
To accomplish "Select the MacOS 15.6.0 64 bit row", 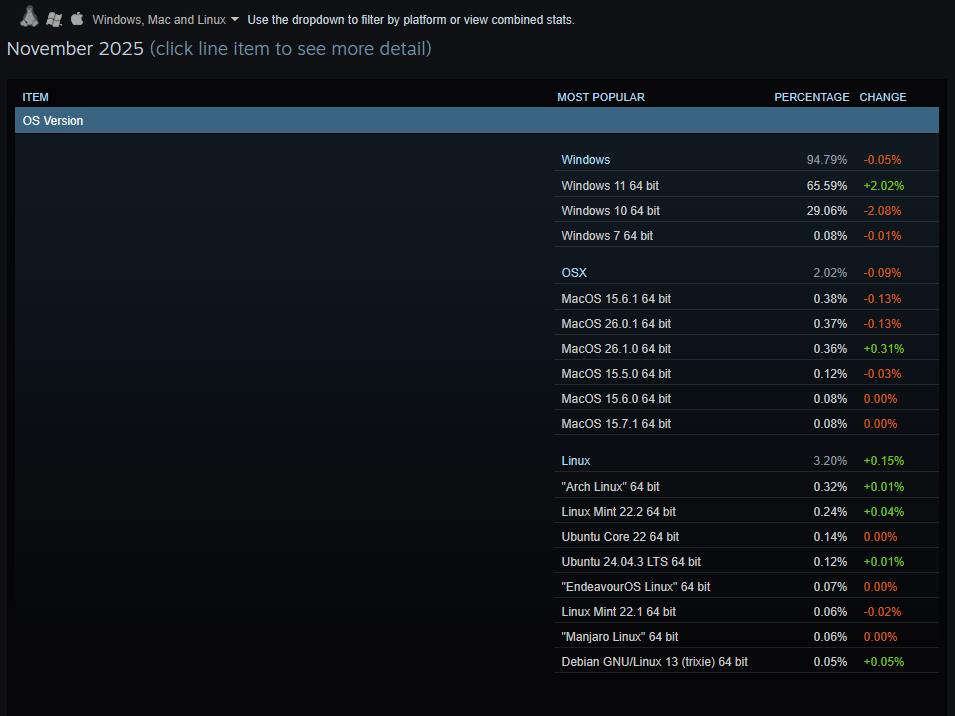I will coord(746,398).
